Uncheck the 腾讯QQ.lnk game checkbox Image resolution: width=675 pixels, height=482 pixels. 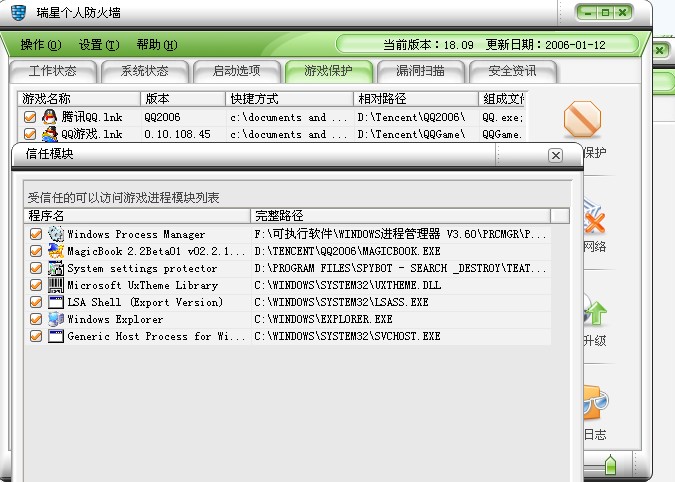coord(30,117)
